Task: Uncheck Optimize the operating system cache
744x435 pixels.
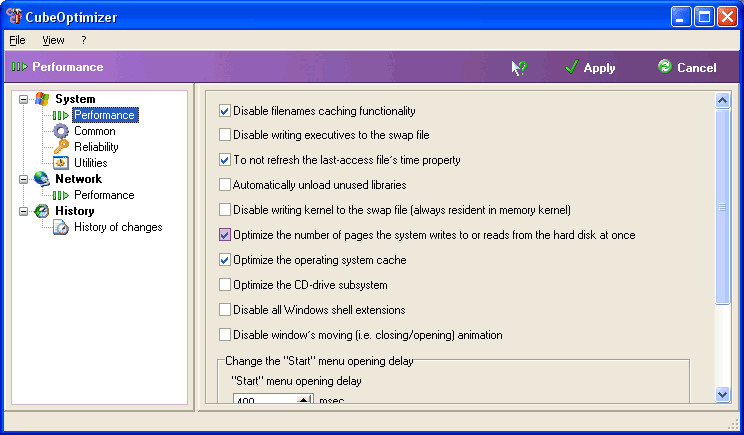Action: pos(225,260)
